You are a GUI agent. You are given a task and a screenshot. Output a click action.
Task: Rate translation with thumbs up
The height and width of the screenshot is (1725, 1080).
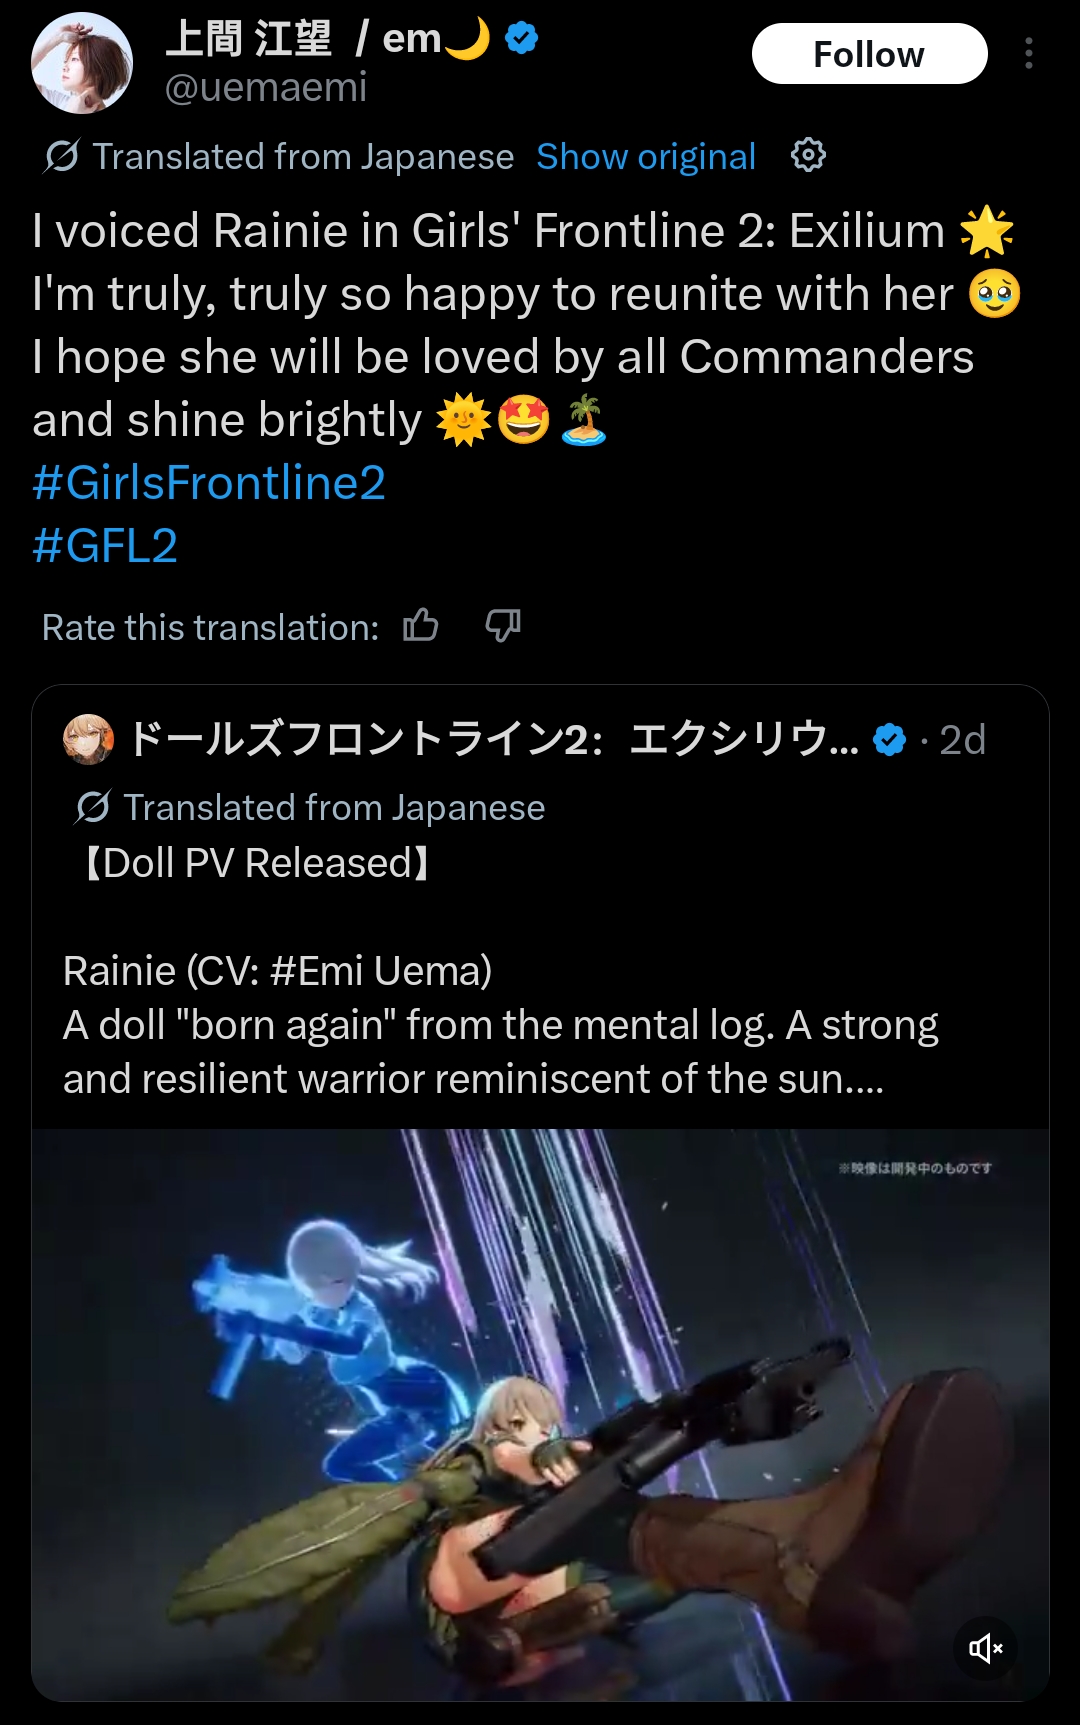[x=421, y=626]
